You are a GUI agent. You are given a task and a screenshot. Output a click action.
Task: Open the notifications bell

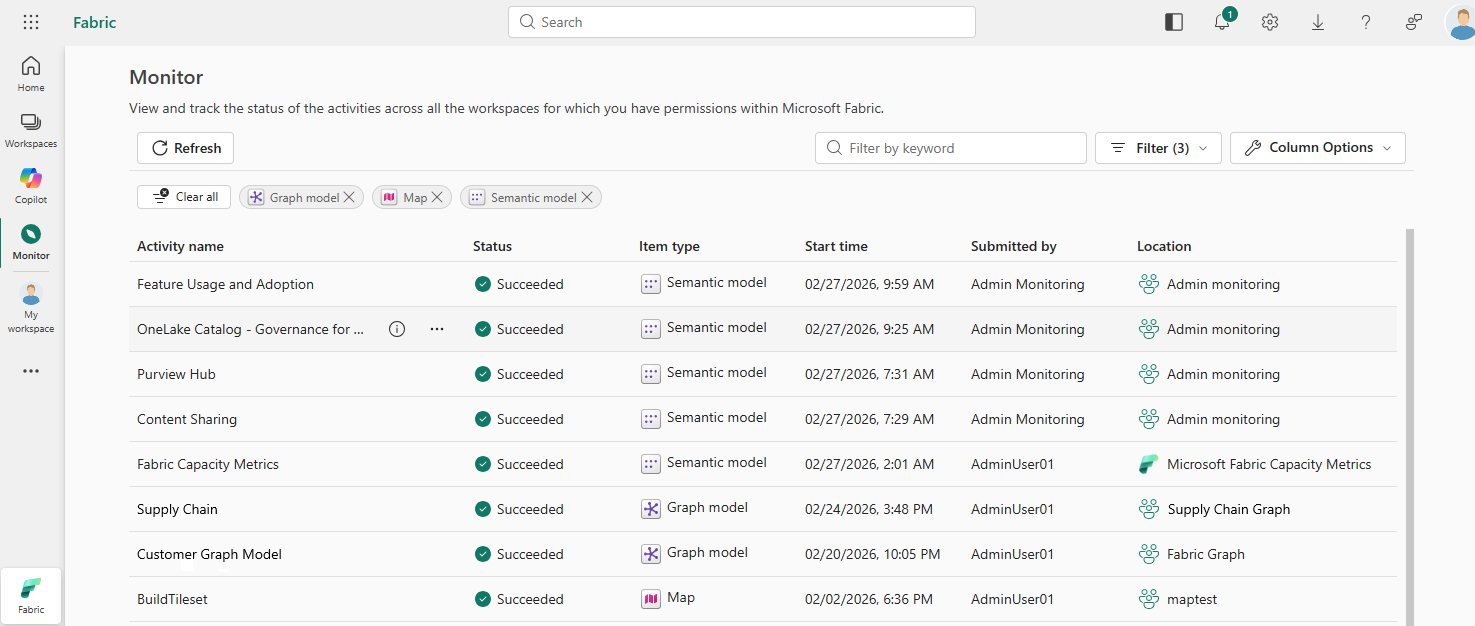pyautogui.click(x=1222, y=22)
